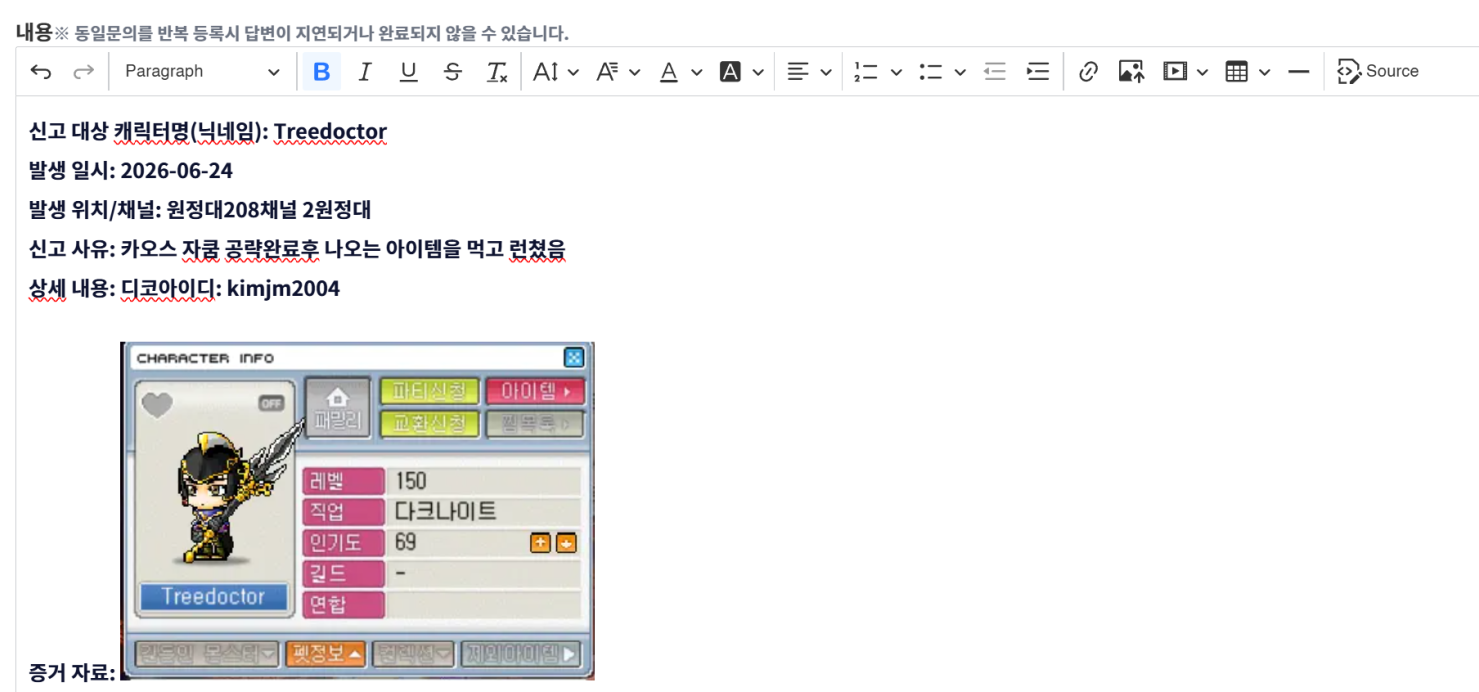Undo the last edit

[41, 71]
